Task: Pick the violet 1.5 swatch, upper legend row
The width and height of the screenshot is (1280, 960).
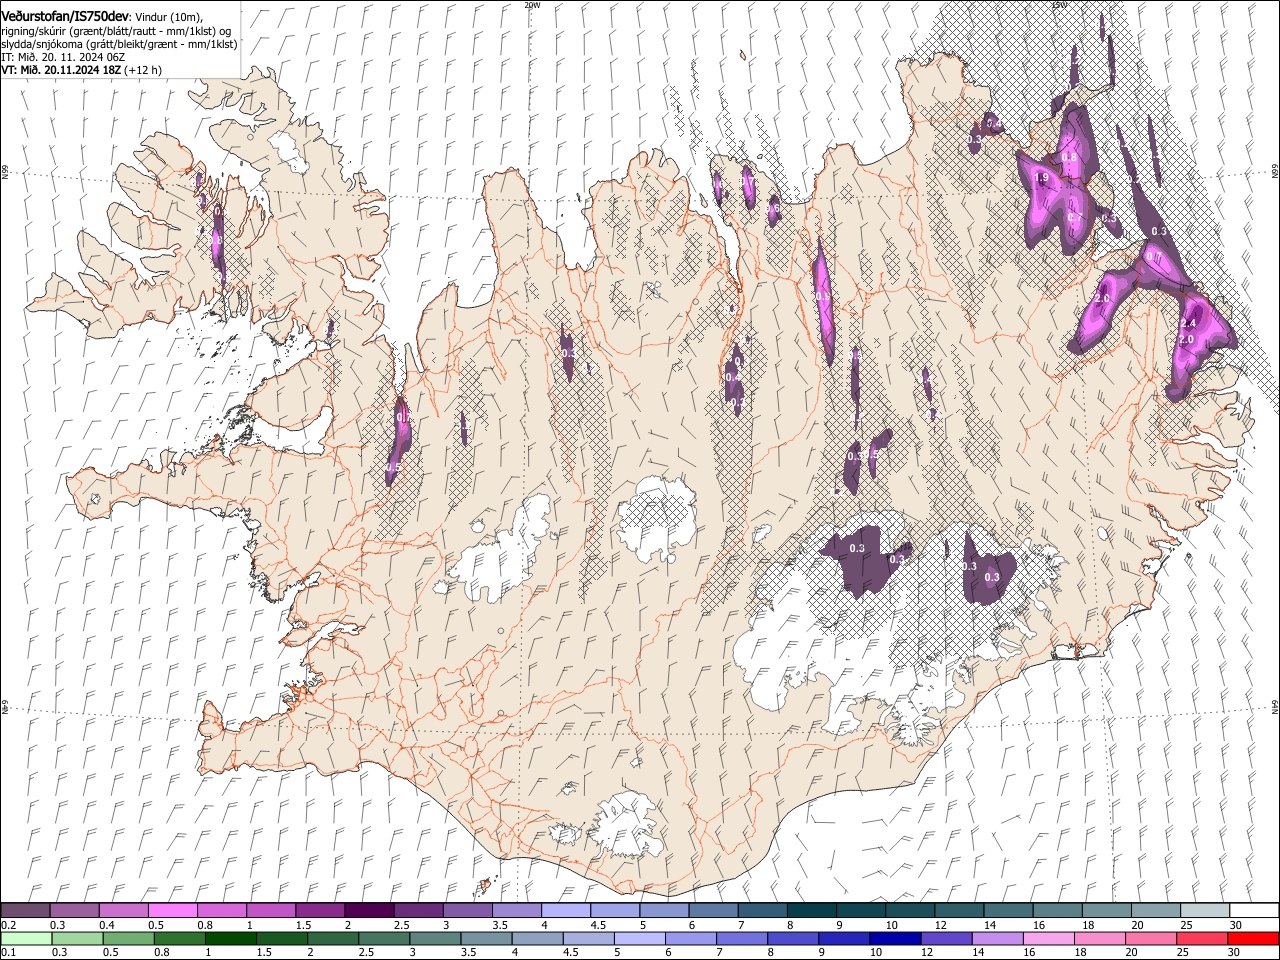Action: (319, 910)
